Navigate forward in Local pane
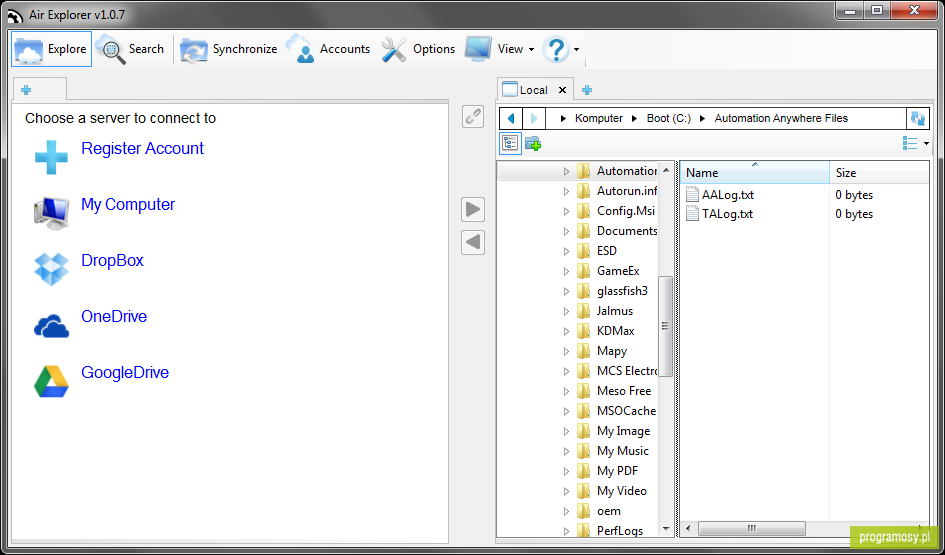Image resolution: width=945 pixels, height=555 pixels. tap(534, 119)
